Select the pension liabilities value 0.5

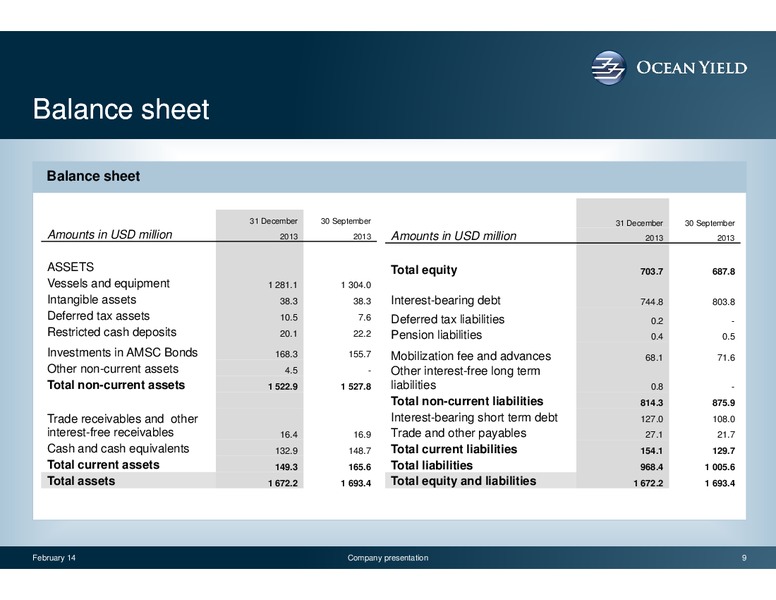728,337
